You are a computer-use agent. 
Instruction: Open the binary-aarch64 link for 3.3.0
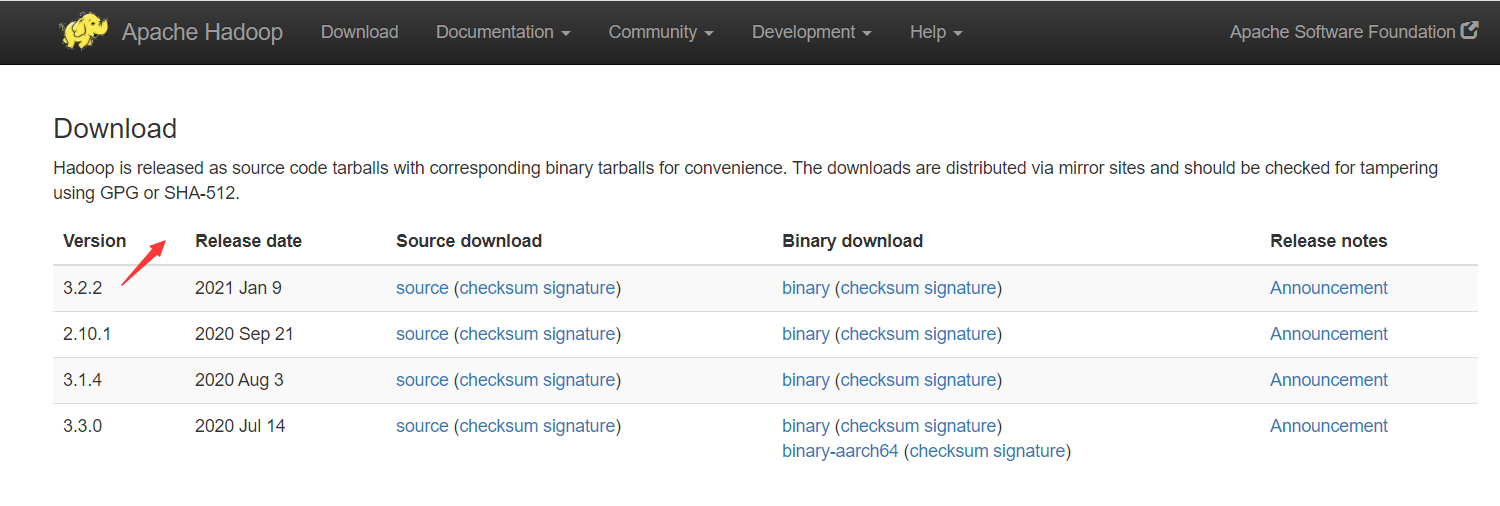click(840, 451)
